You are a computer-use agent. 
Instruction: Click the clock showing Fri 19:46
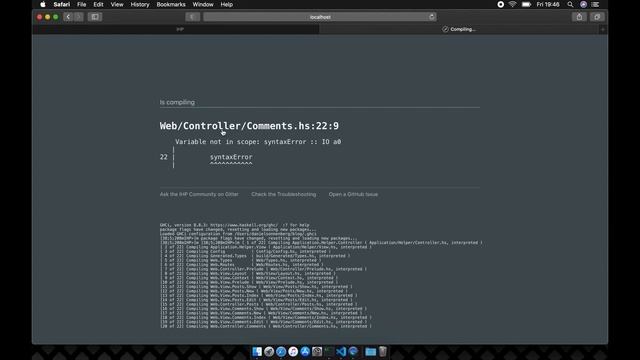pos(548,4)
